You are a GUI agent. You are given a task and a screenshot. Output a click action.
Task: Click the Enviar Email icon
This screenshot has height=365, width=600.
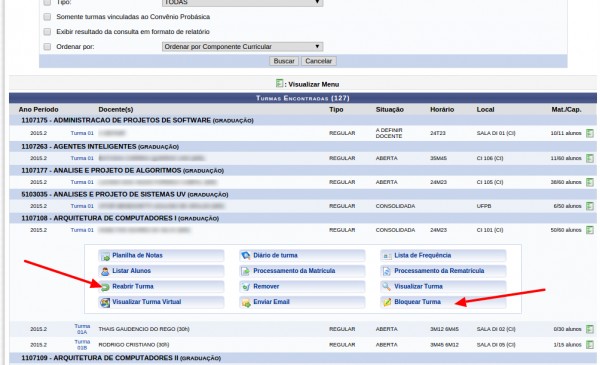pos(246,303)
